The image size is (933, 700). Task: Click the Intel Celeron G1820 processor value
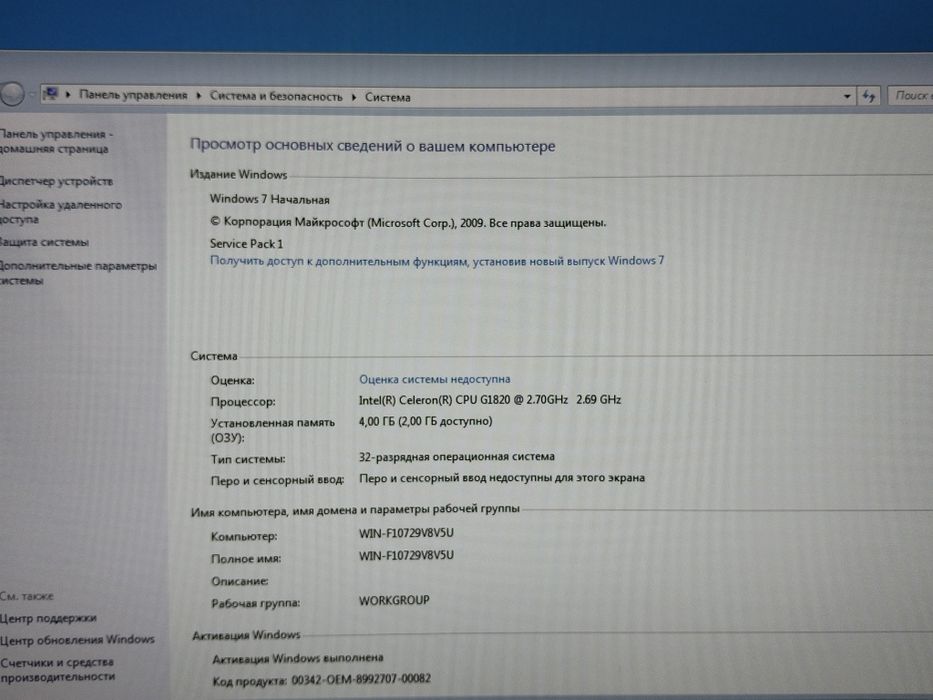pos(490,400)
